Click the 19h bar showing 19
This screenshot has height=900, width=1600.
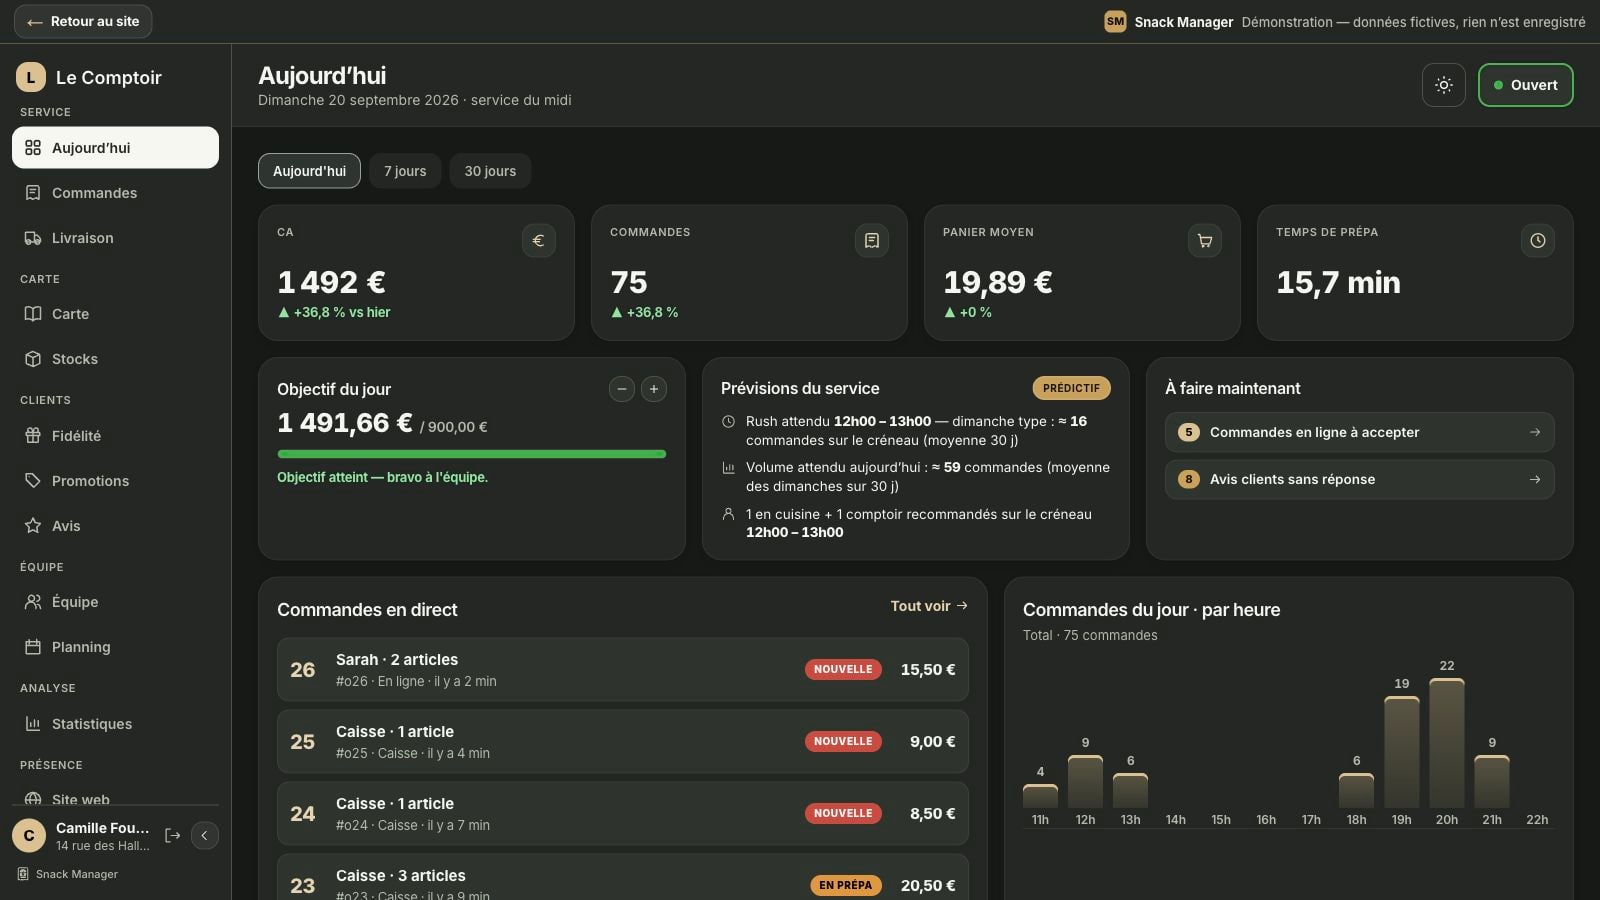click(1402, 752)
